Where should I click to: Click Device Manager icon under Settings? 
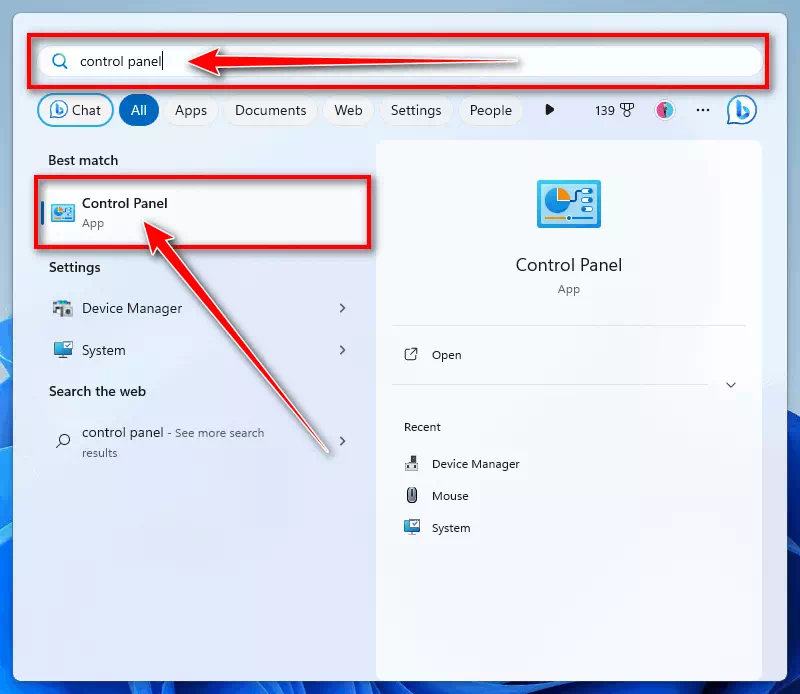63,308
